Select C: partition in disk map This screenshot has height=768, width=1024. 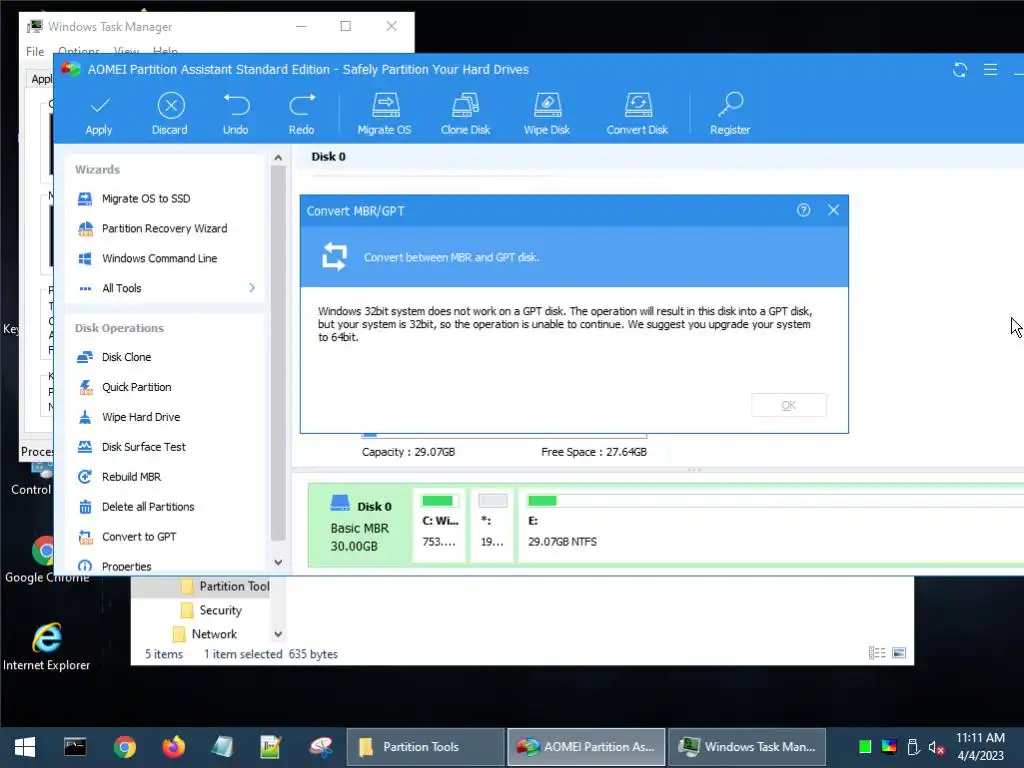[x=440, y=525]
